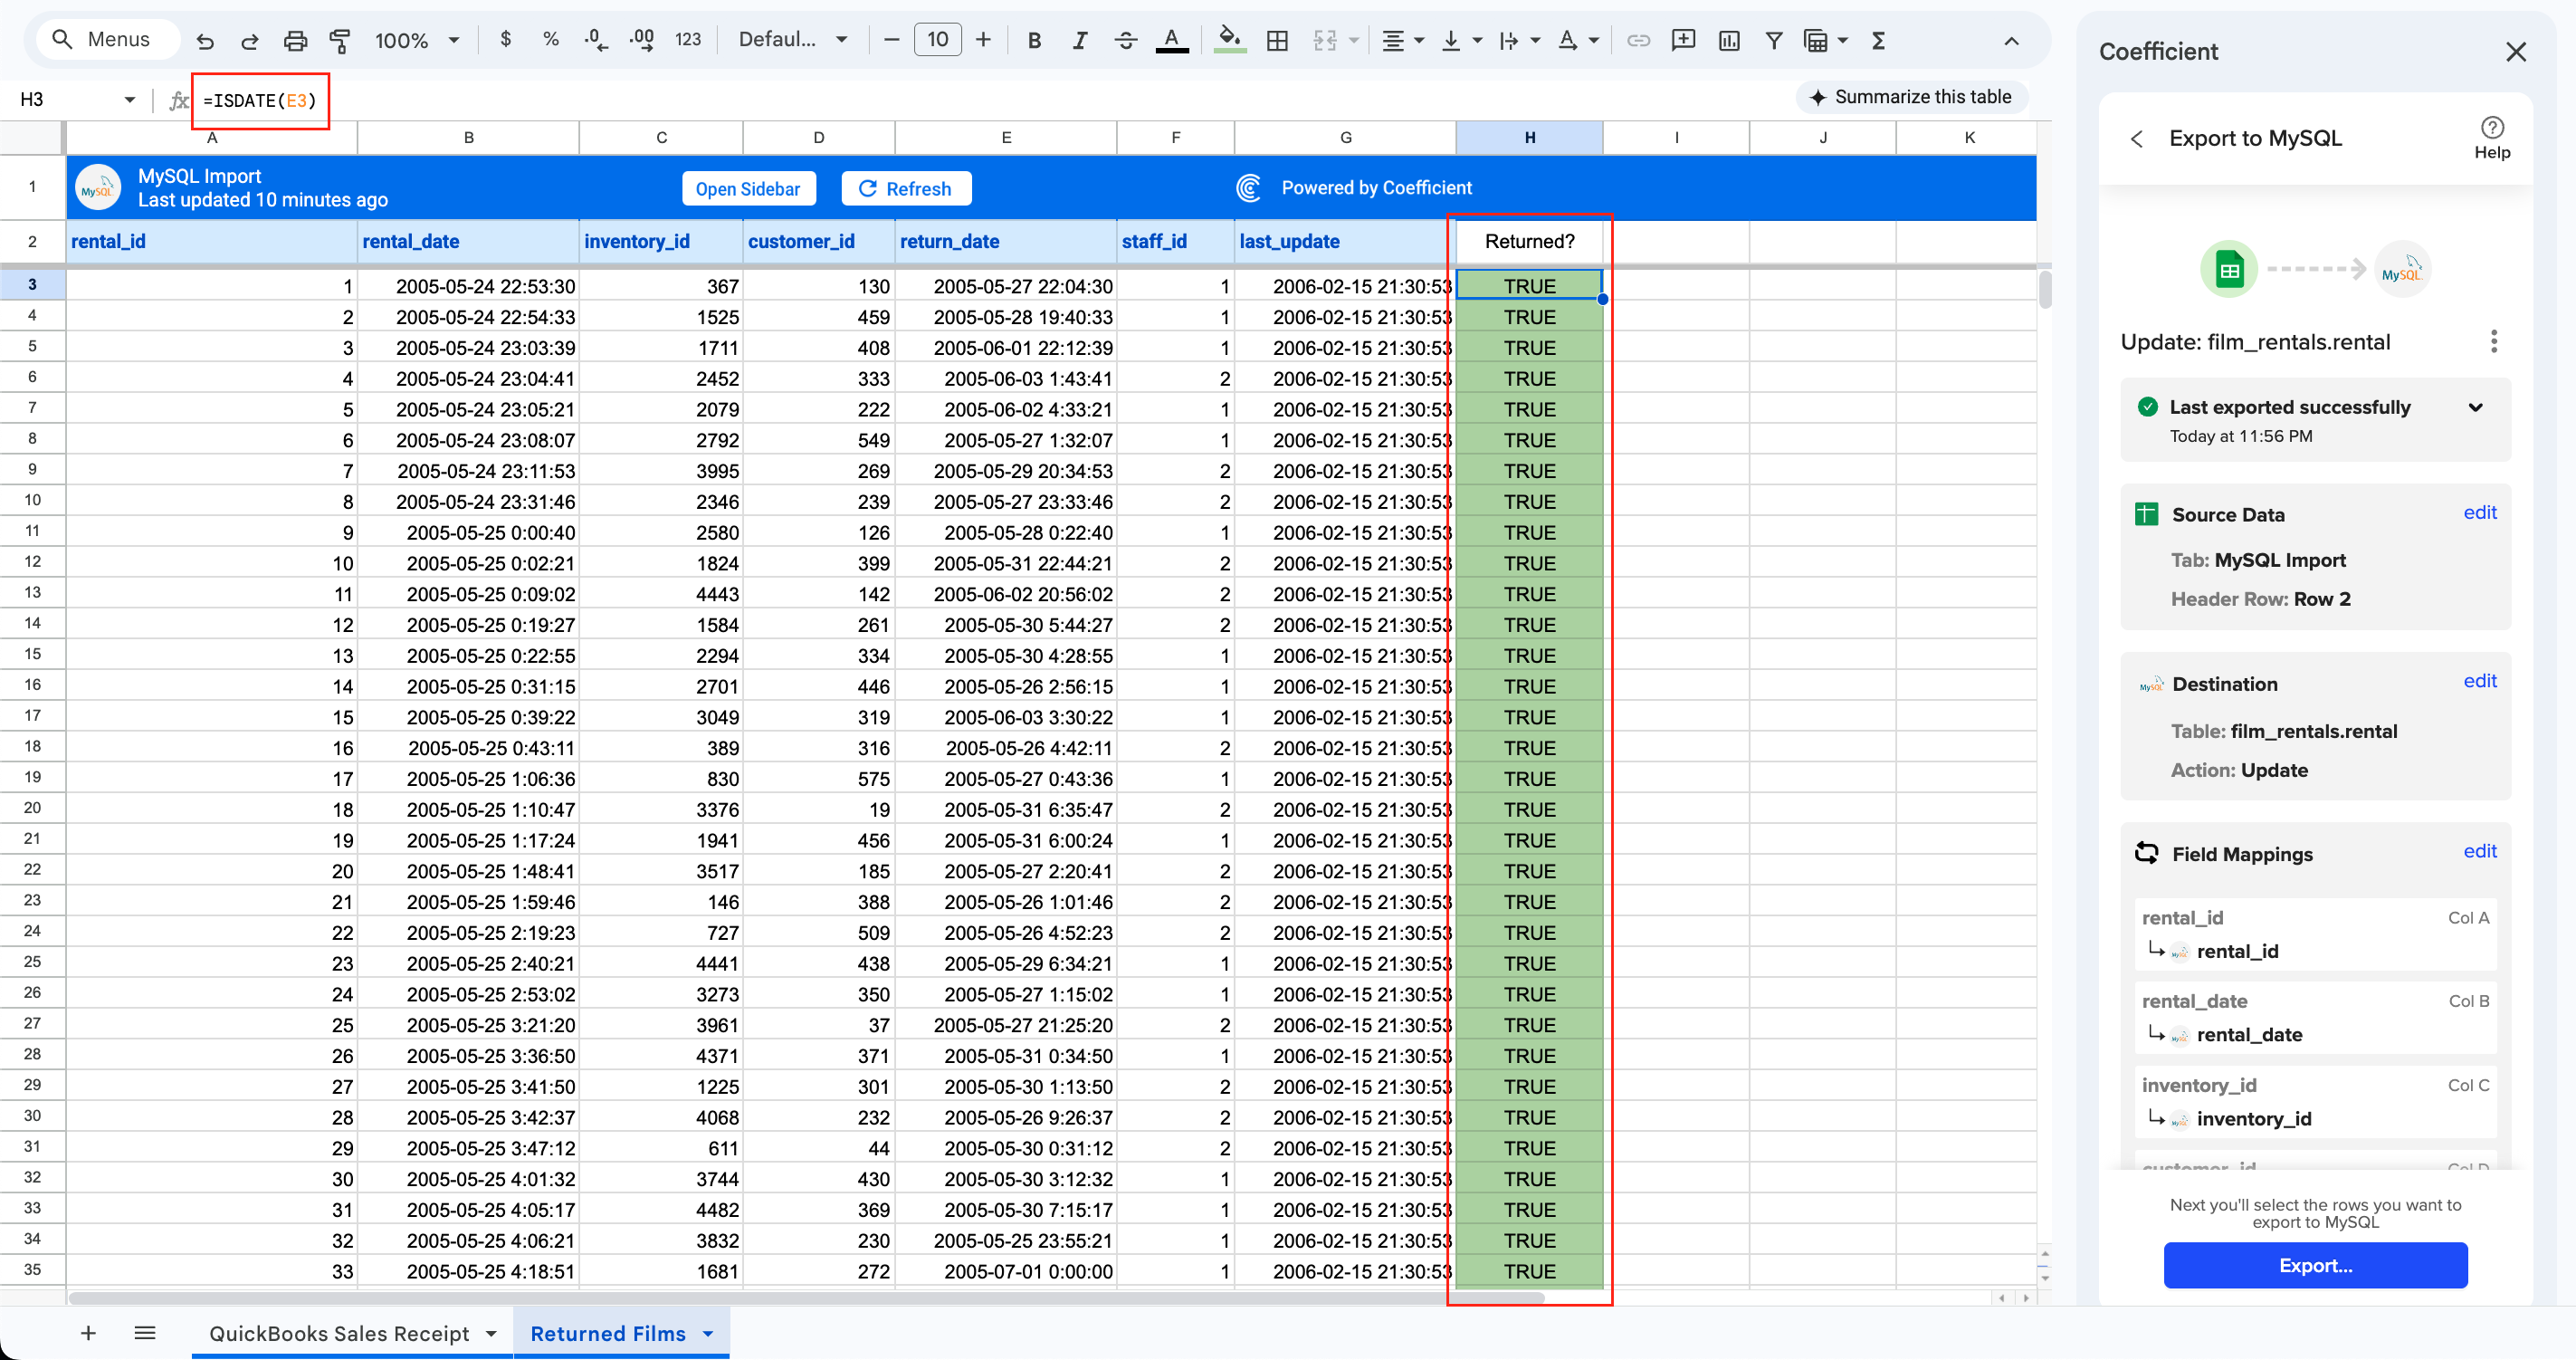Click the Export button in the sidebar

2315,1265
